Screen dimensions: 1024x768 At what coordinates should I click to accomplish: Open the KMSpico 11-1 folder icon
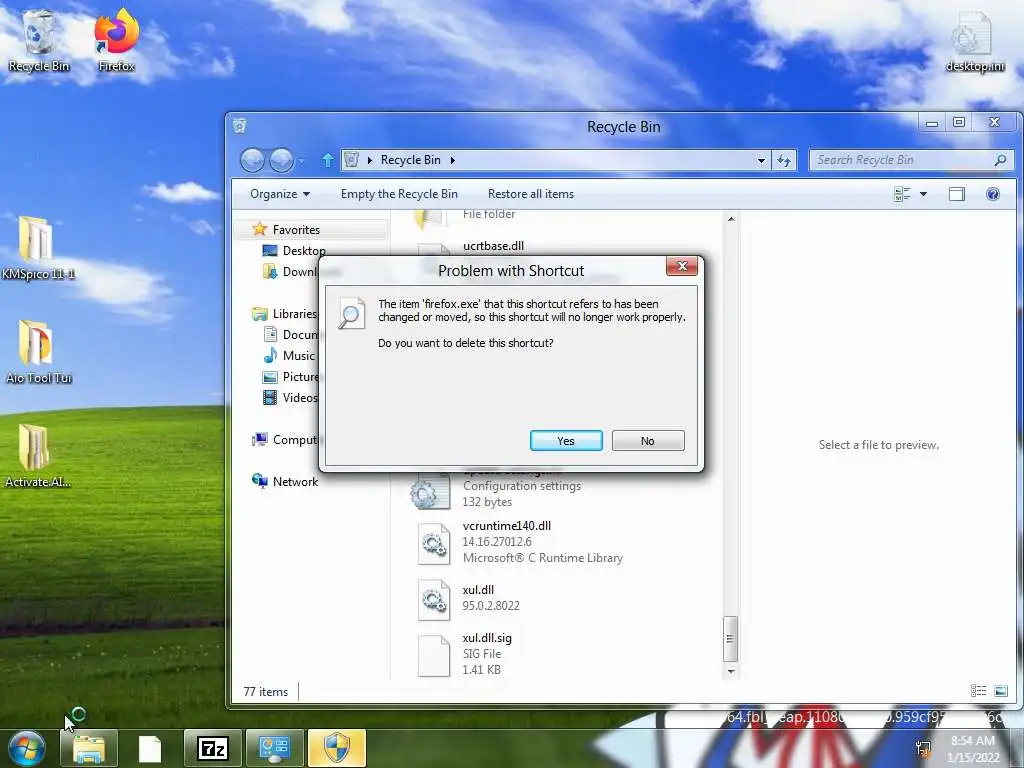click(x=38, y=248)
